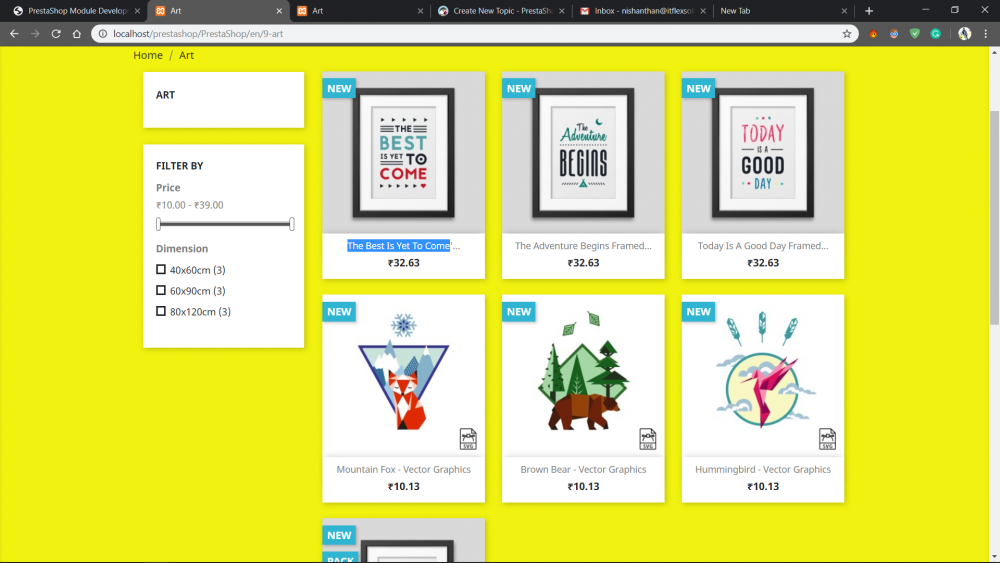Open the browser home page icon
1000x563 pixels.
click(77, 34)
